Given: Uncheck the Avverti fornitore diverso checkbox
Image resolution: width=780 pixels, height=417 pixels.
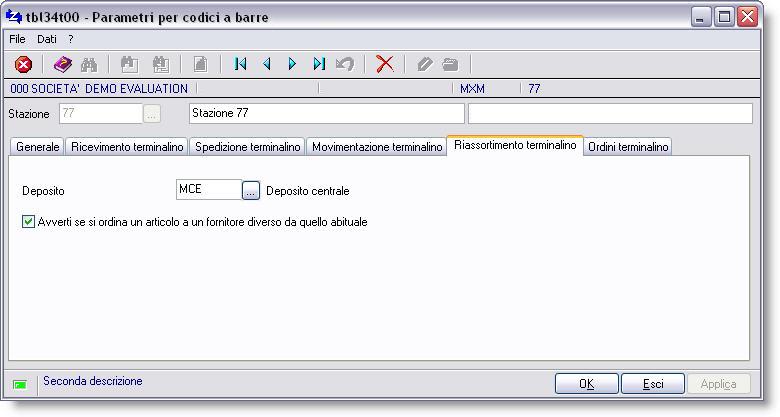Looking at the screenshot, I should pyautogui.click(x=28, y=222).
